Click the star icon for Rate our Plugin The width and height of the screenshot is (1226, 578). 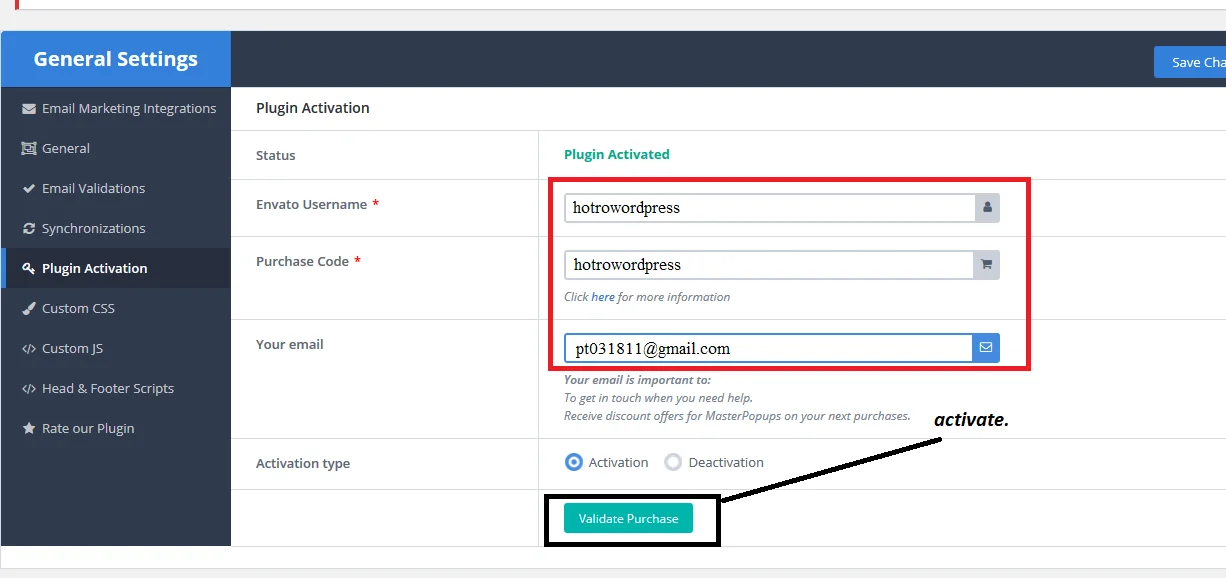[29, 429]
